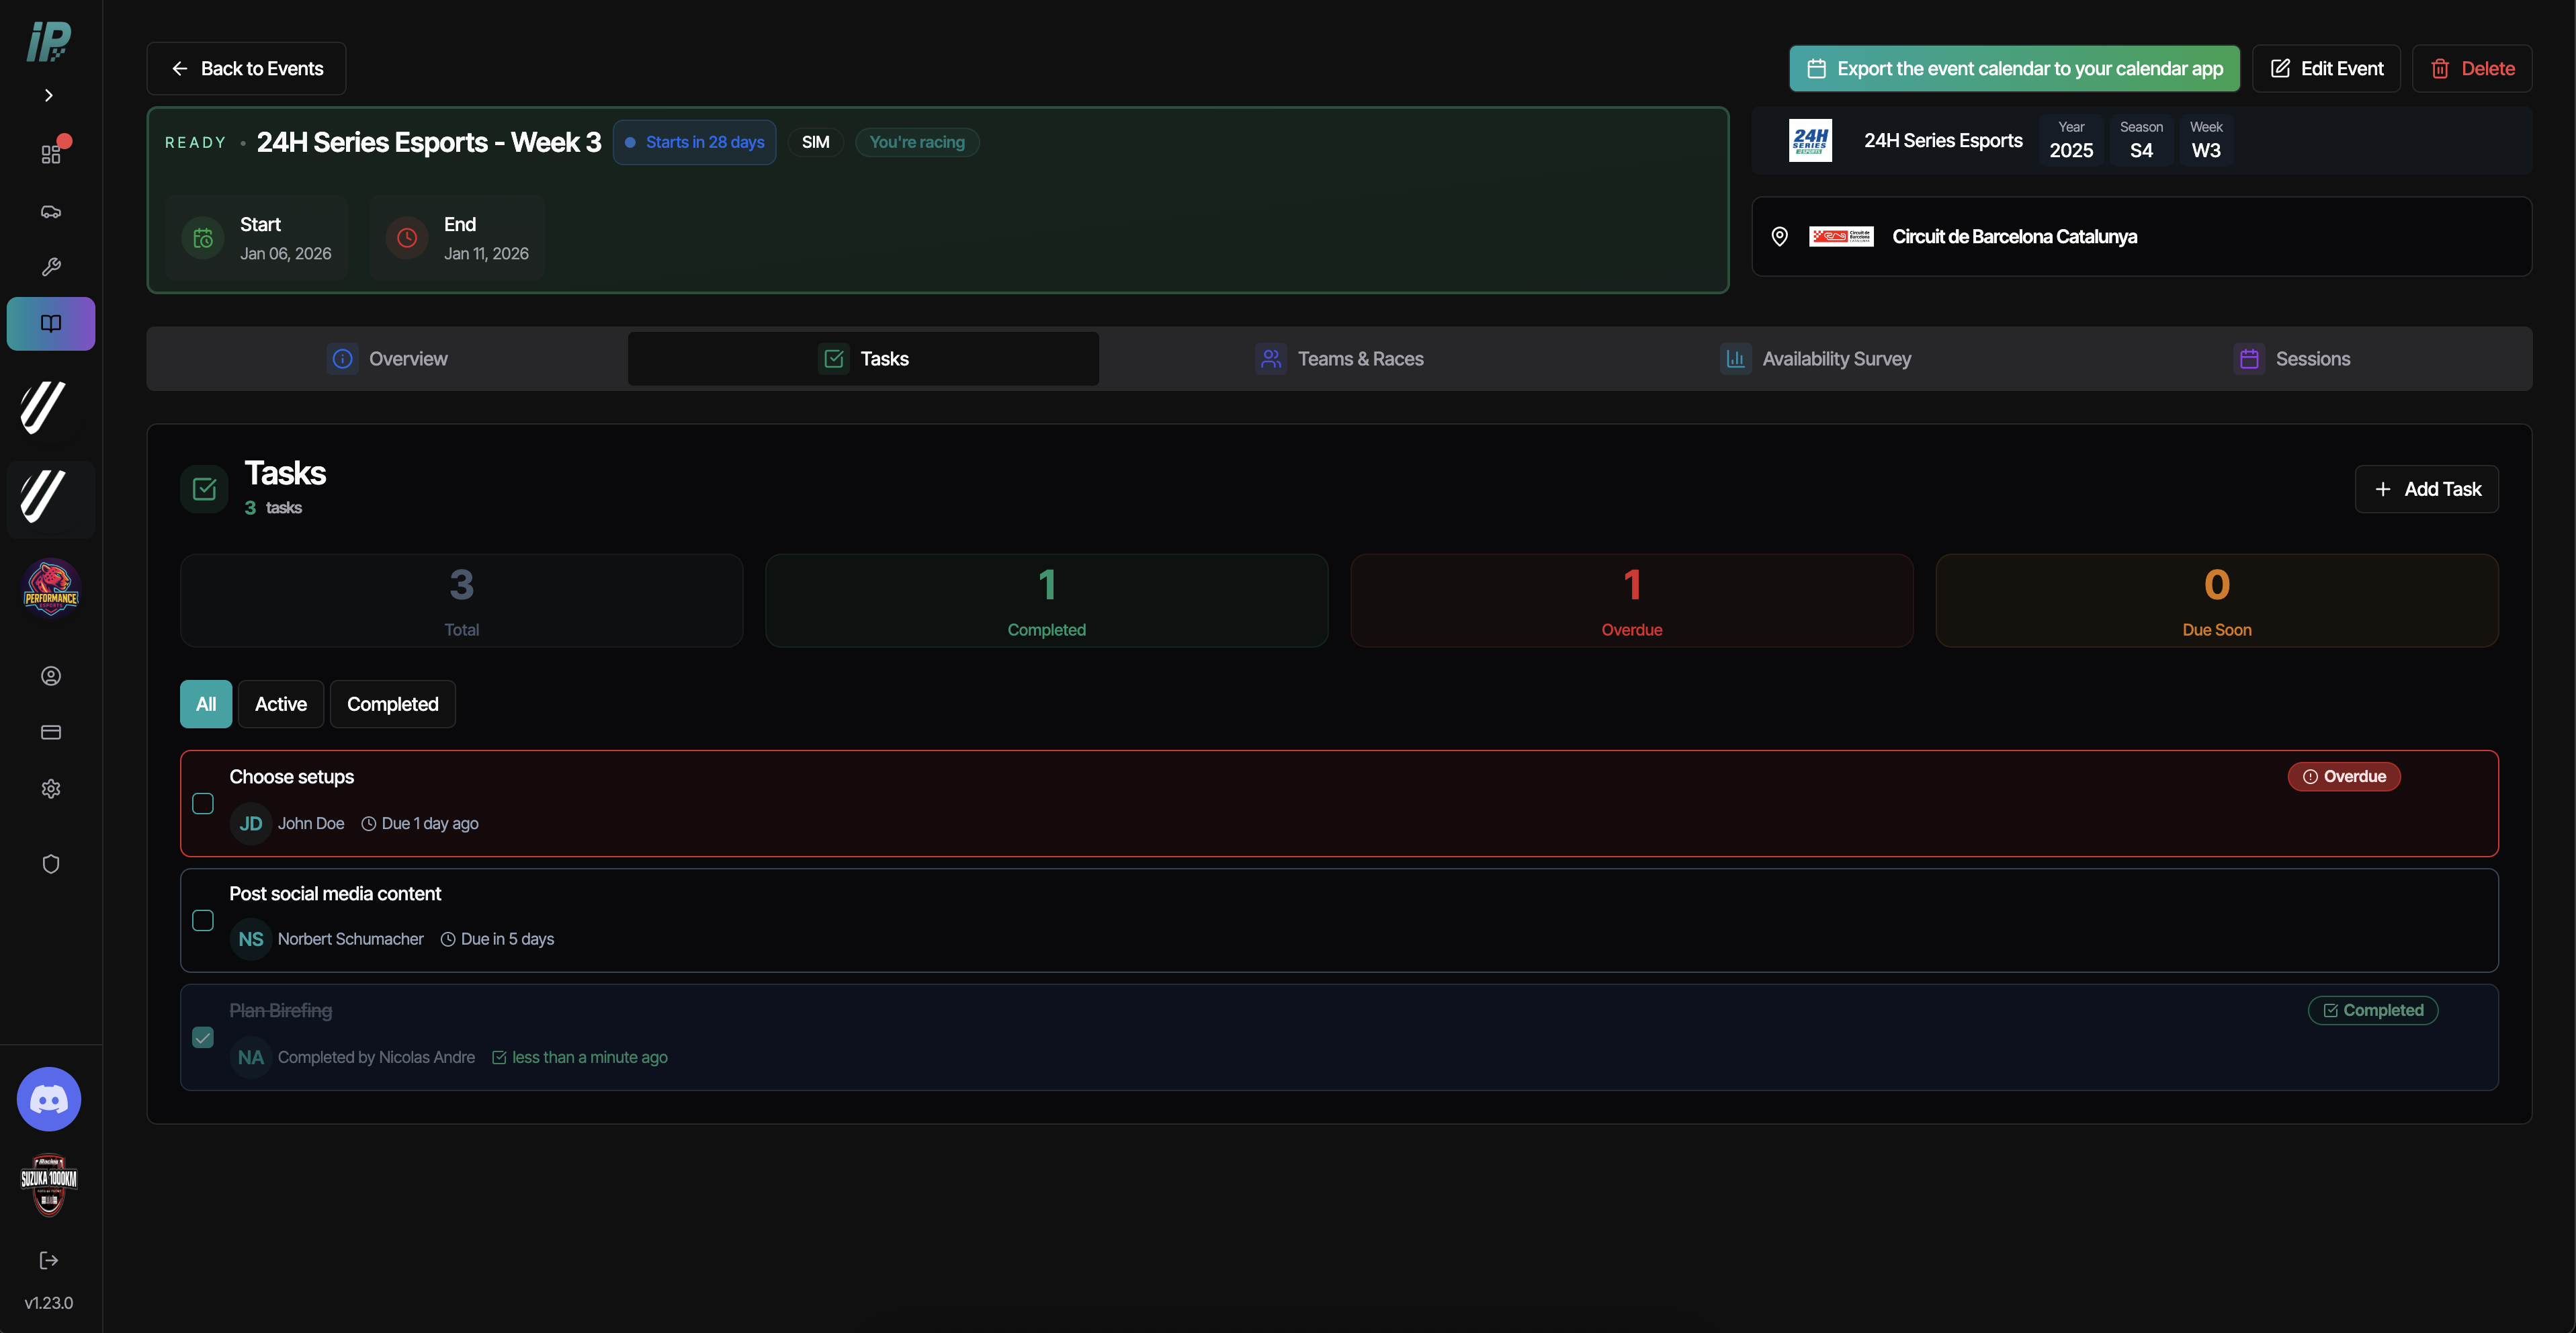Viewport: 2576px width, 1333px height.
Task: Select the Tasks tab
Action: point(863,359)
